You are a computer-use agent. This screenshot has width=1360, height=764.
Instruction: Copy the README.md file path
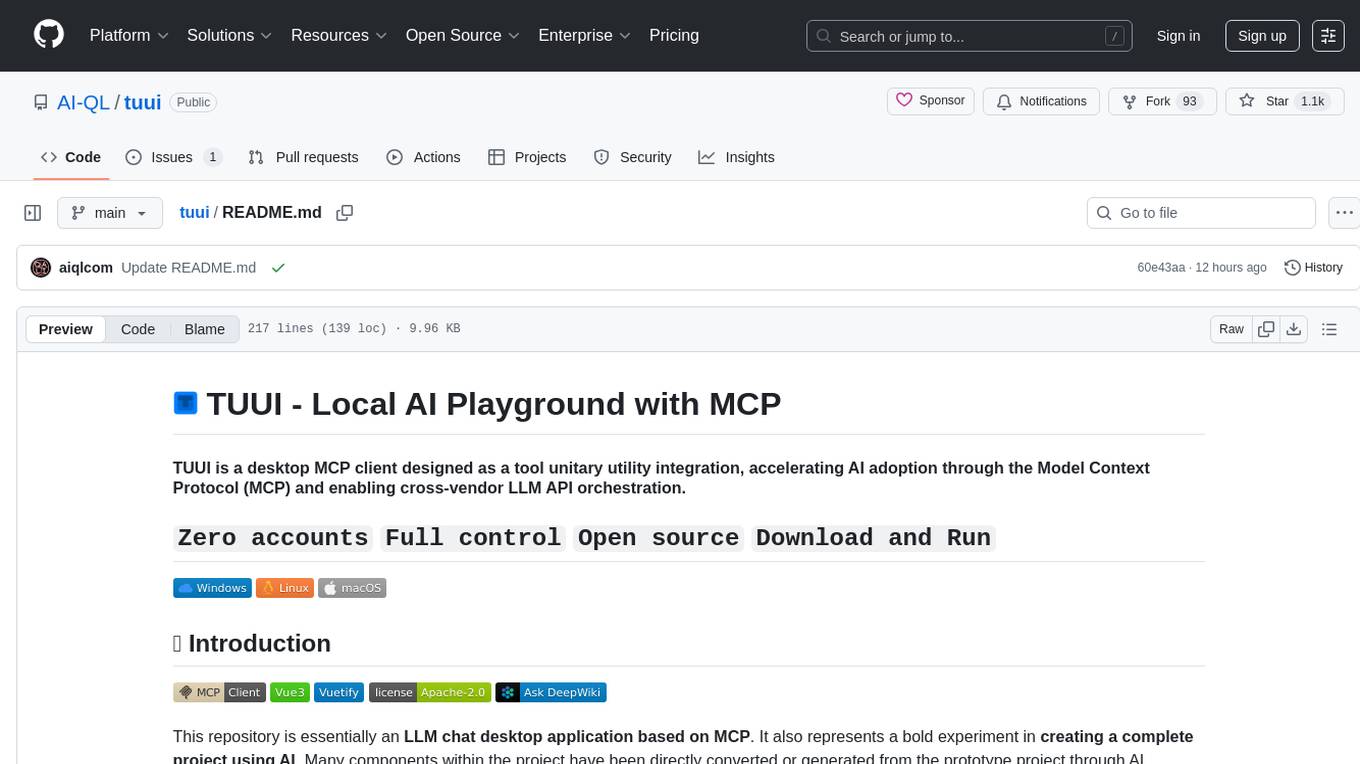(x=345, y=213)
